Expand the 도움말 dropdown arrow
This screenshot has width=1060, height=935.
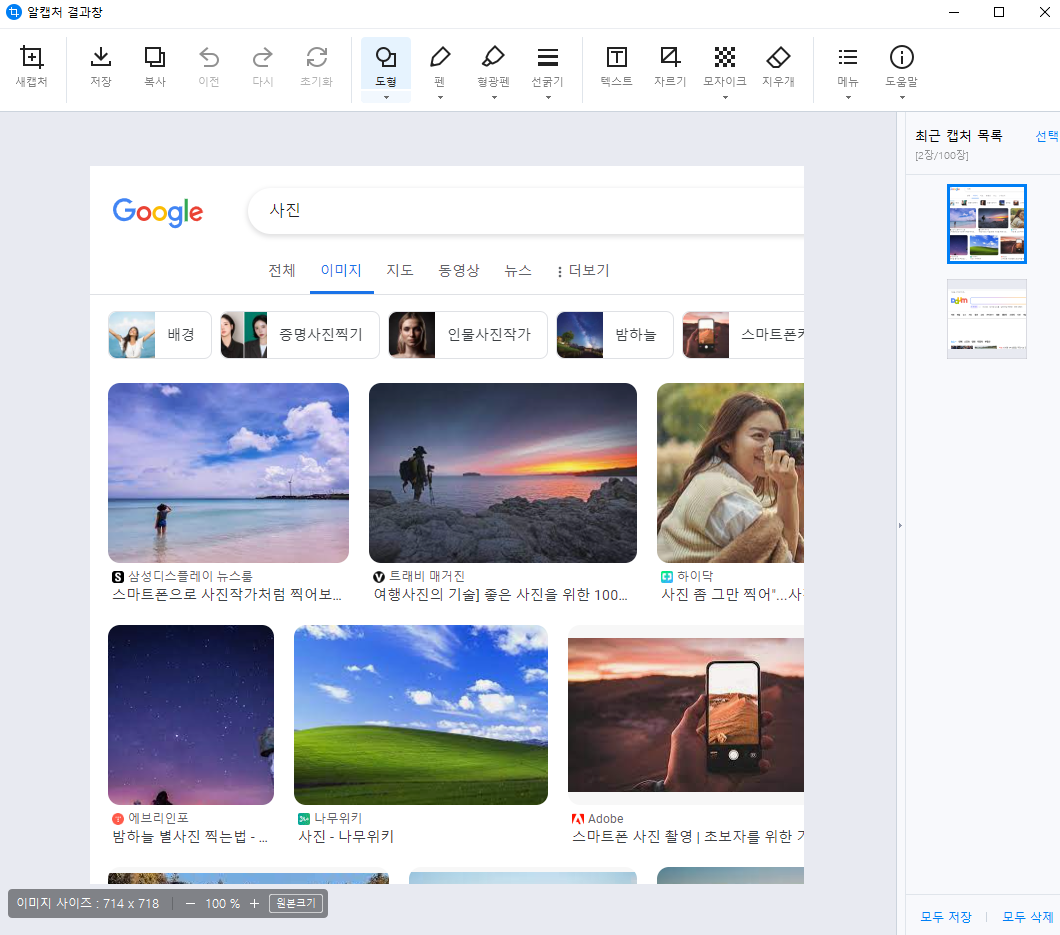click(x=902, y=97)
